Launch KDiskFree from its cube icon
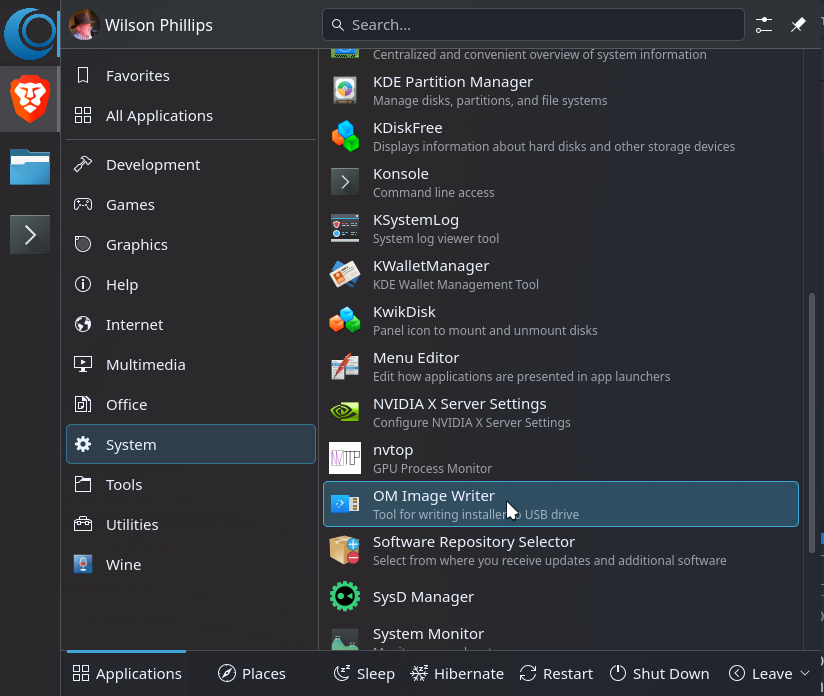This screenshot has height=696, width=824. coord(345,136)
